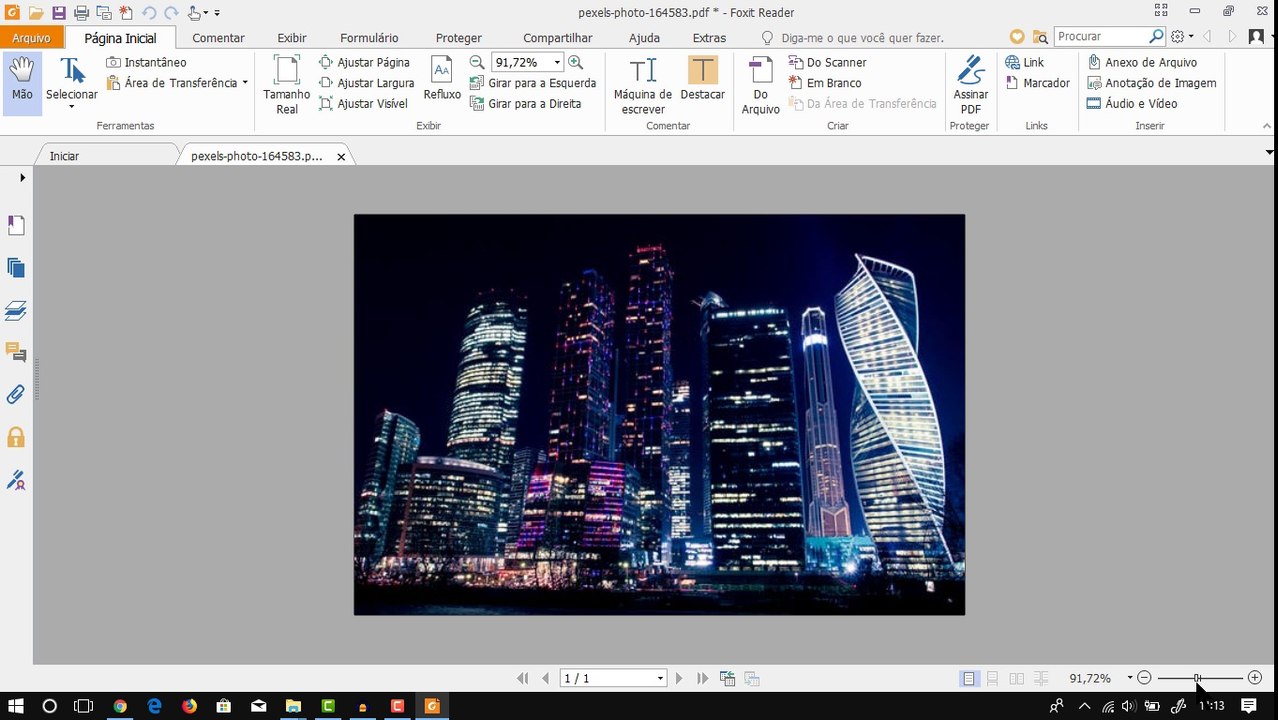Open Windows Start menu
Viewport: 1278px width, 720px height.
point(16,706)
